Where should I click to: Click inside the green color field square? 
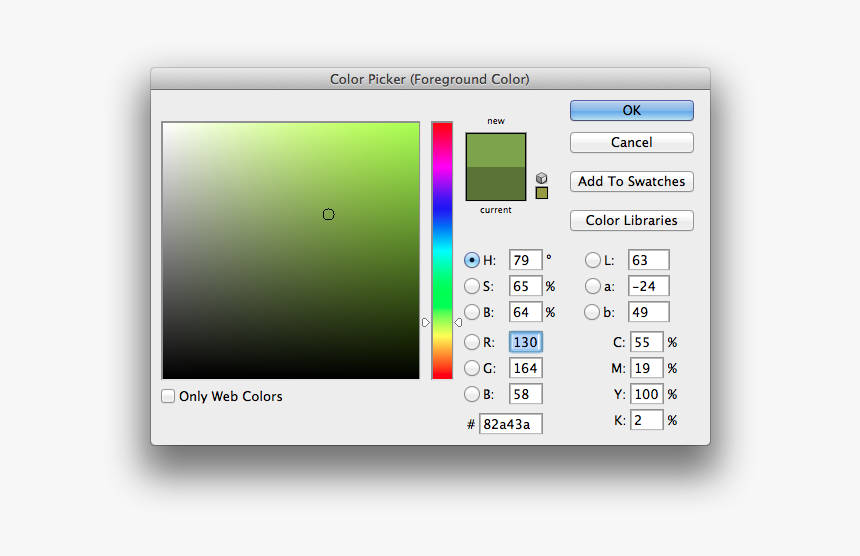pyautogui.click(x=291, y=251)
